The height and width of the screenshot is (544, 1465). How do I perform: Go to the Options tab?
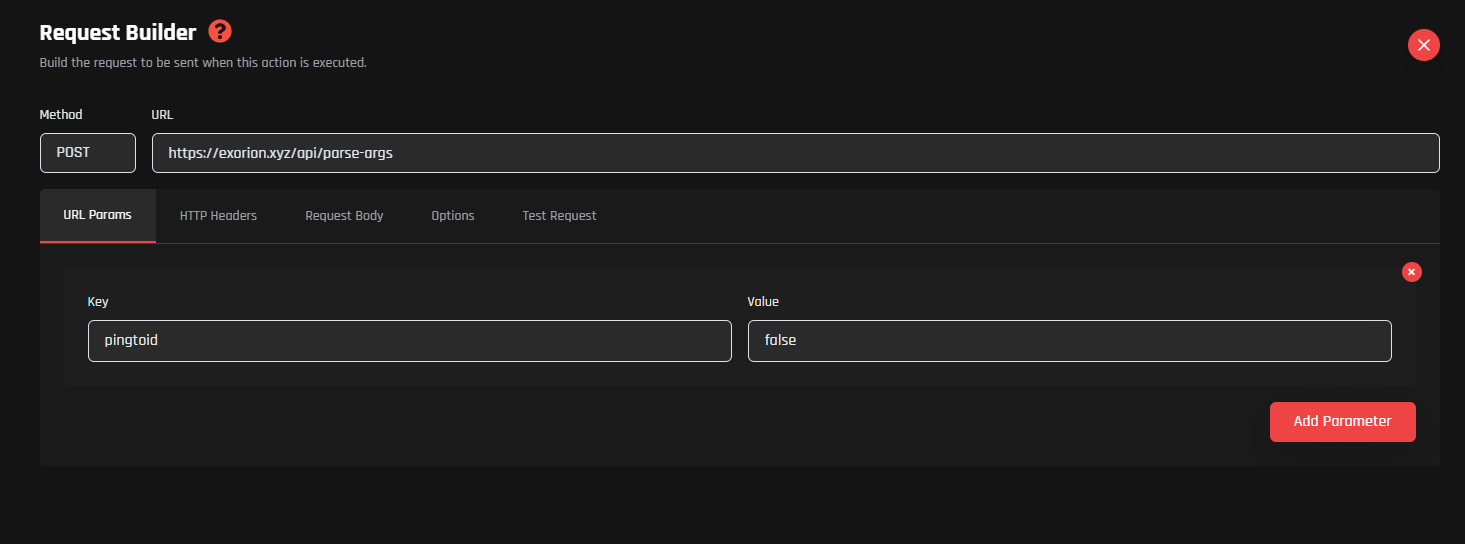tap(452, 215)
